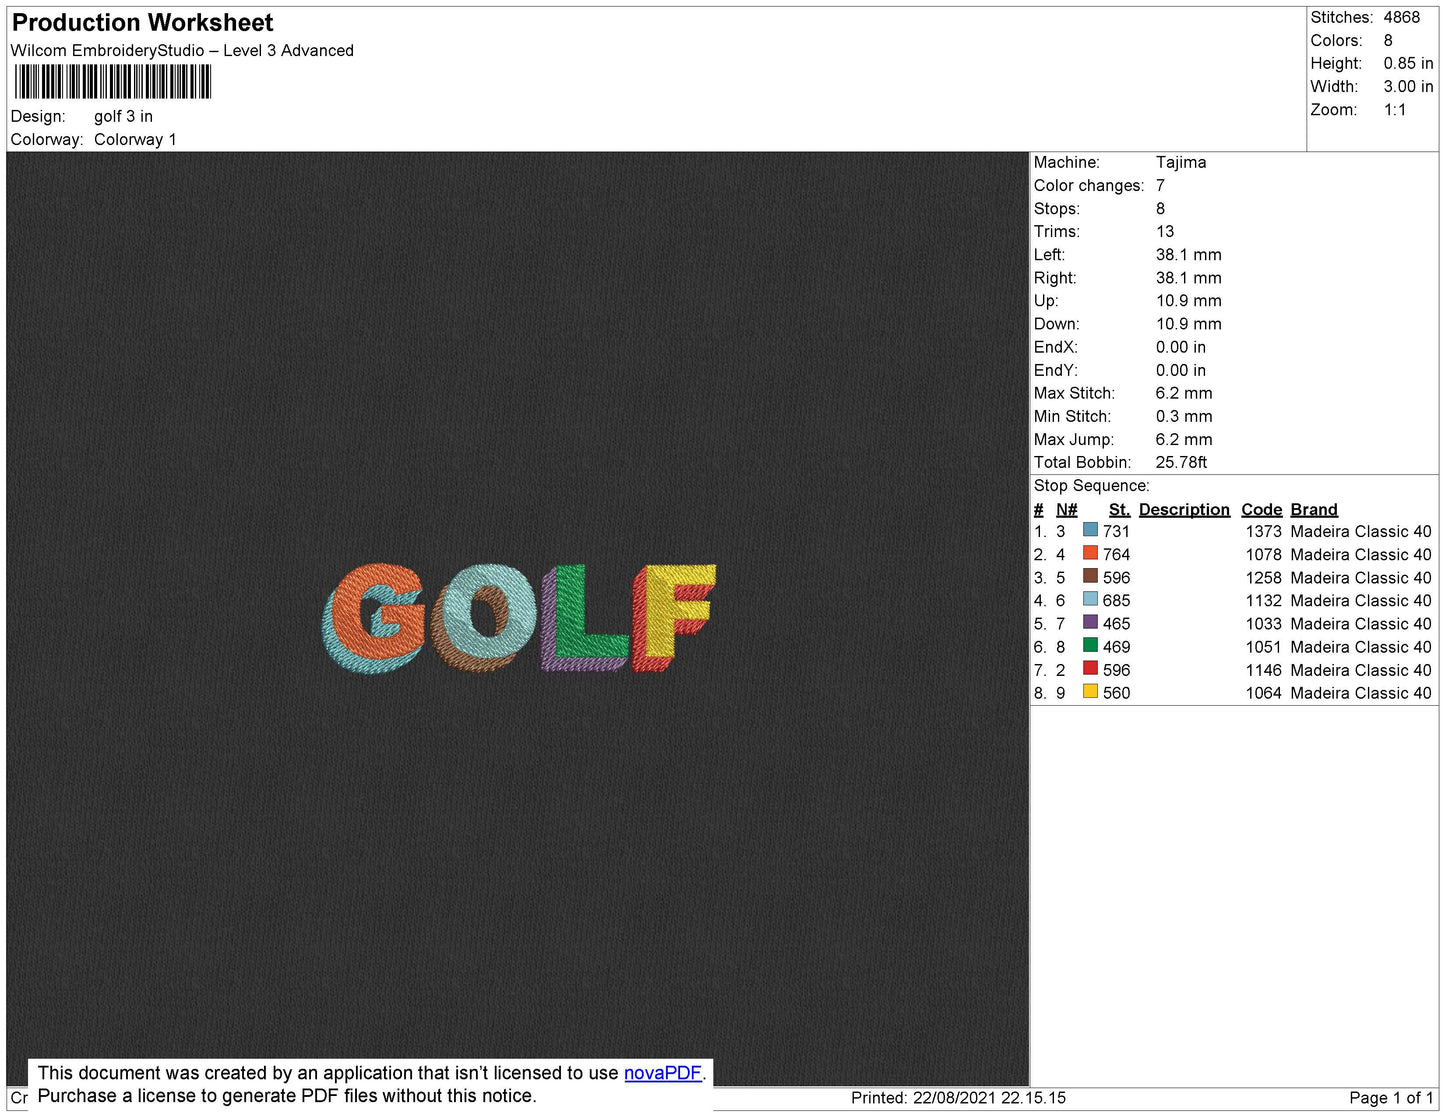Click the Machine value Tajima
1445x1117 pixels.
(x=1181, y=162)
